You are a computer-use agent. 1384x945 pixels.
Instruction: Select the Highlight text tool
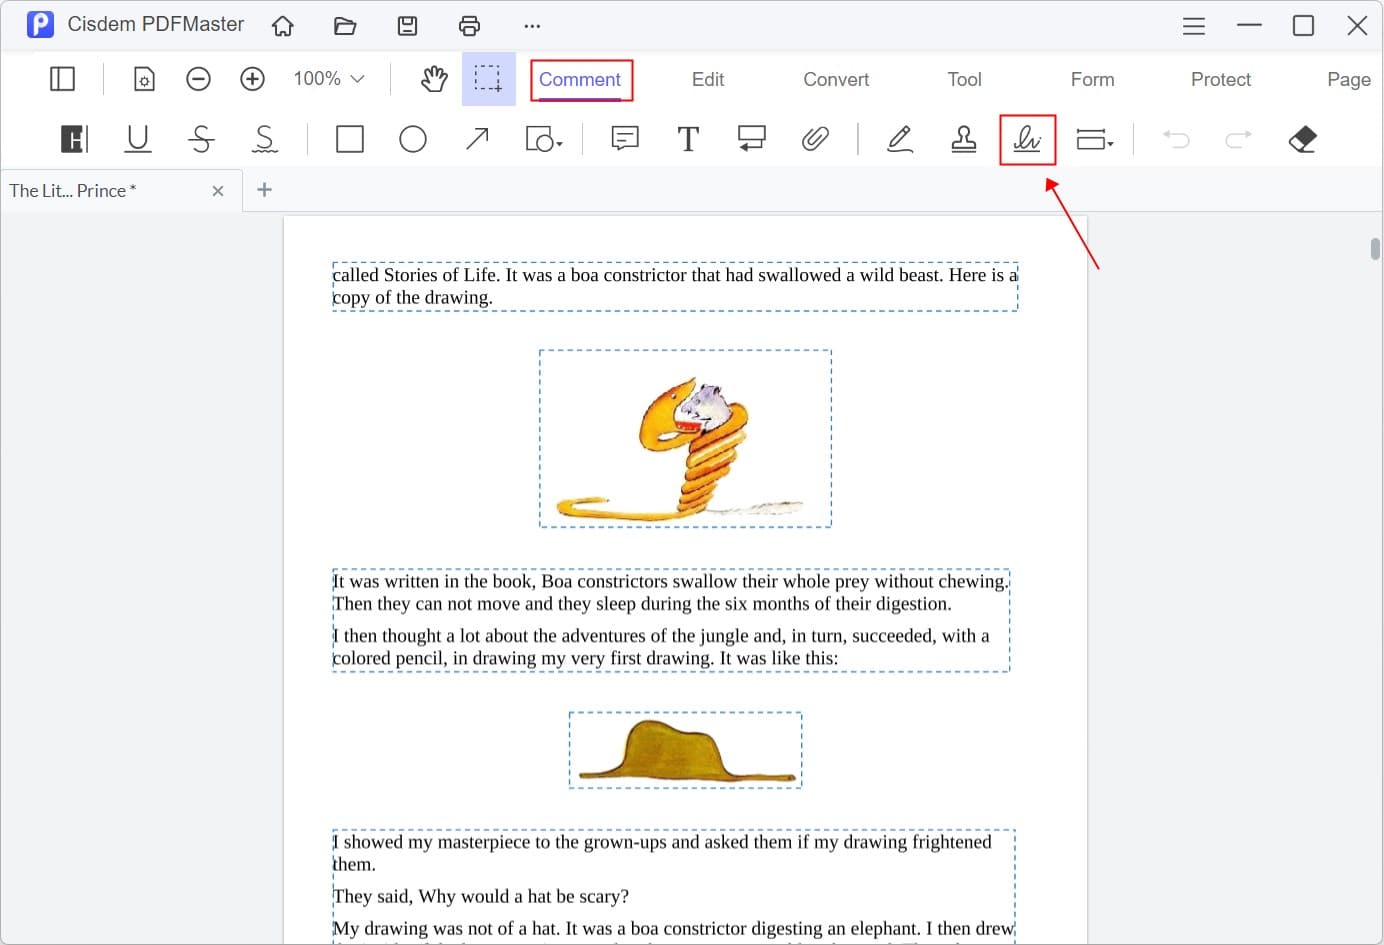pyautogui.click(x=73, y=139)
